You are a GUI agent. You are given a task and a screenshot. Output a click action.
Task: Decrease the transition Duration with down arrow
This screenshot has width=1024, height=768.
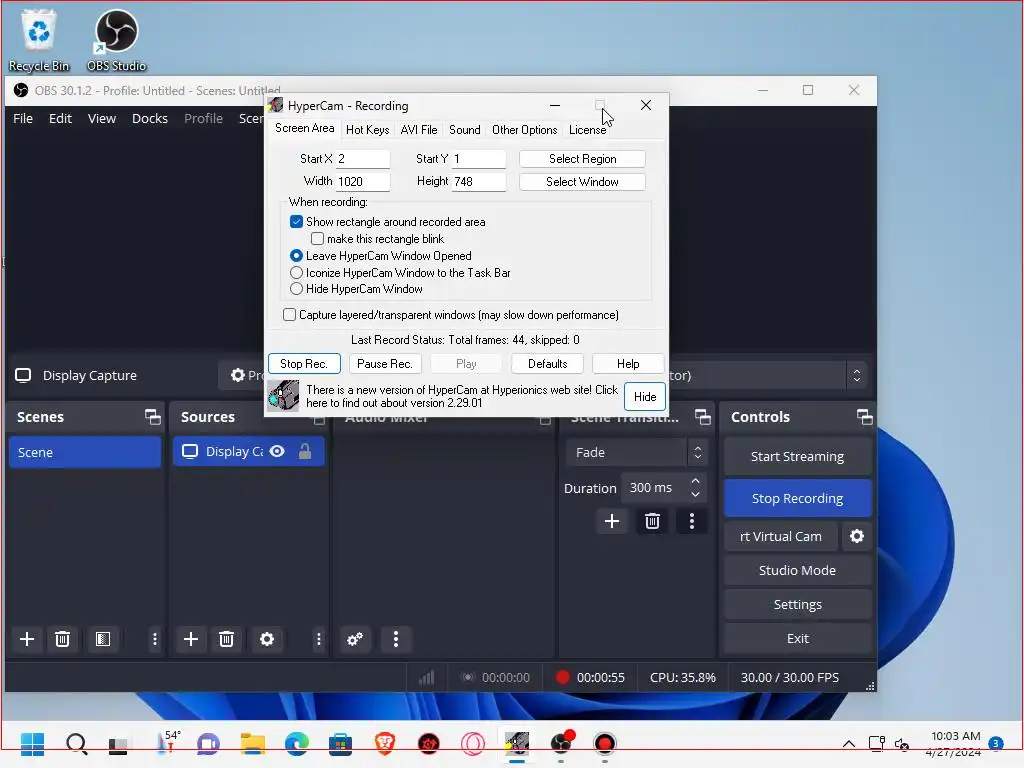point(696,494)
